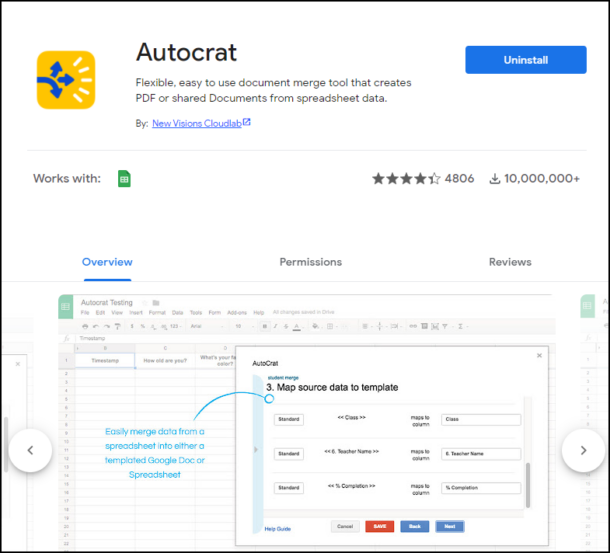The image size is (610, 553).
Task: Click the star rating icons
Action: click(406, 179)
